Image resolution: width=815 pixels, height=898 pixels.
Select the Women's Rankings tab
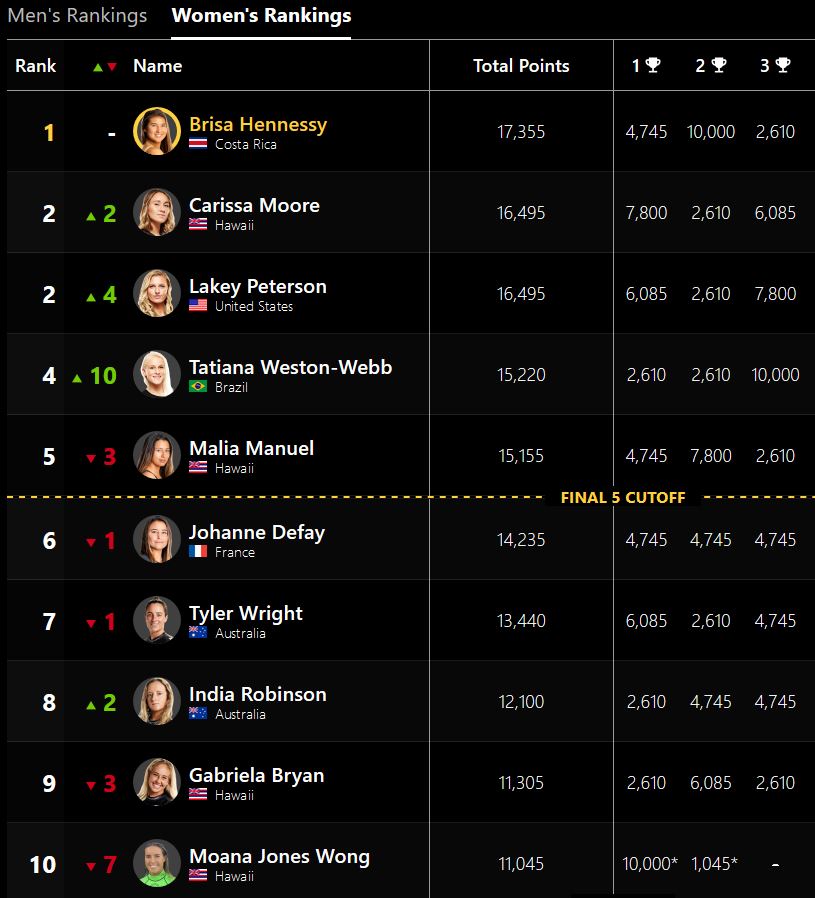261,15
